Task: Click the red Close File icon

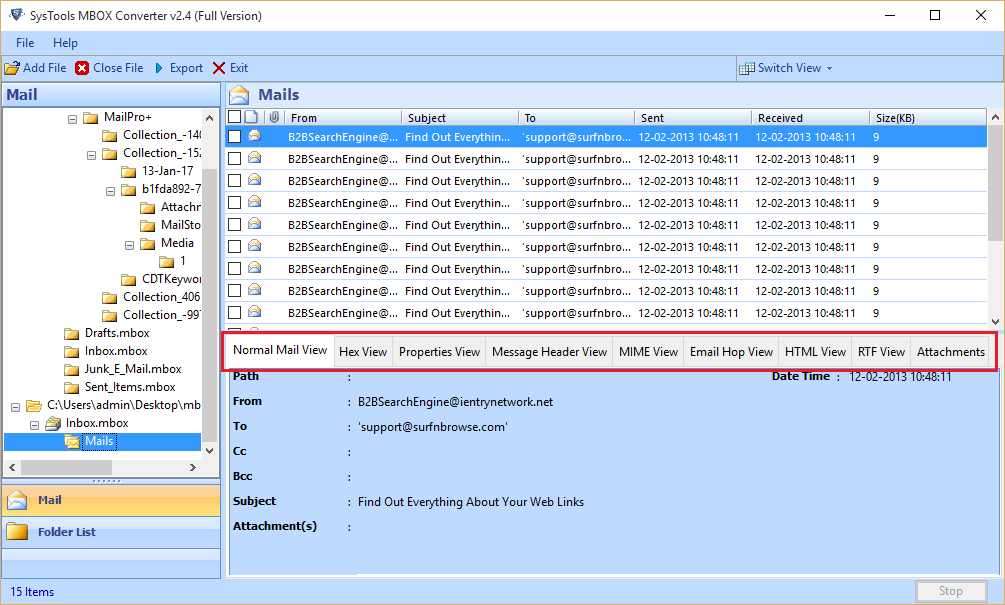Action: click(x=82, y=68)
